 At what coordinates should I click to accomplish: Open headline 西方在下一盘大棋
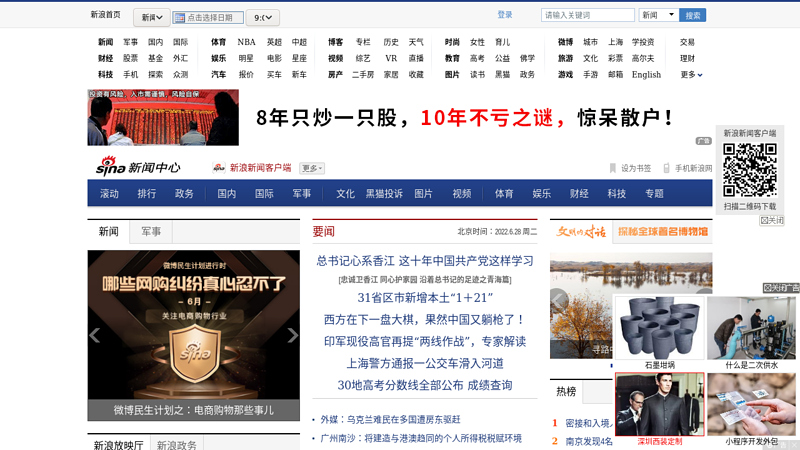point(425,319)
